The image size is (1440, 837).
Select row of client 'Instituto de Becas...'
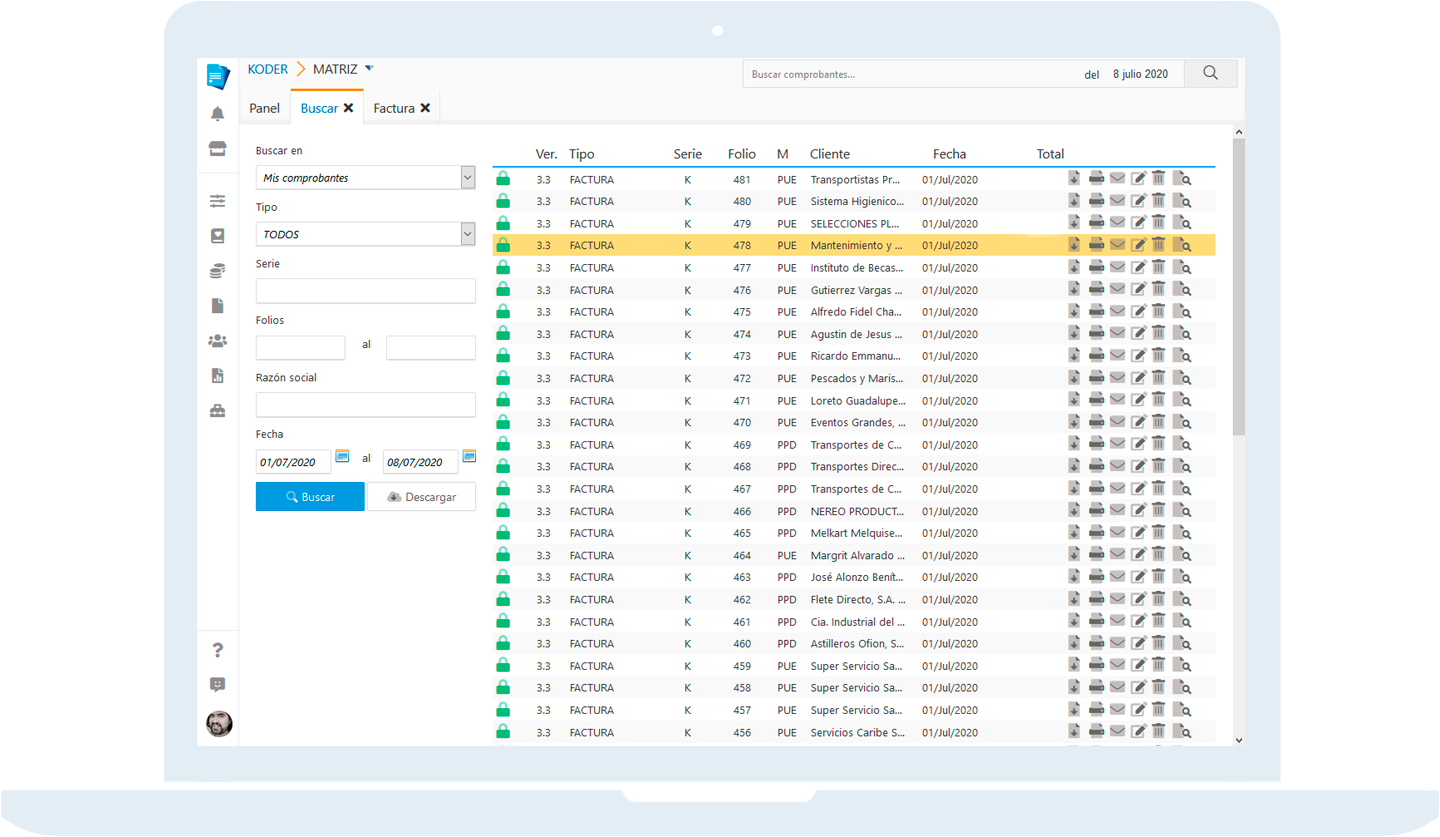point(854,267)
